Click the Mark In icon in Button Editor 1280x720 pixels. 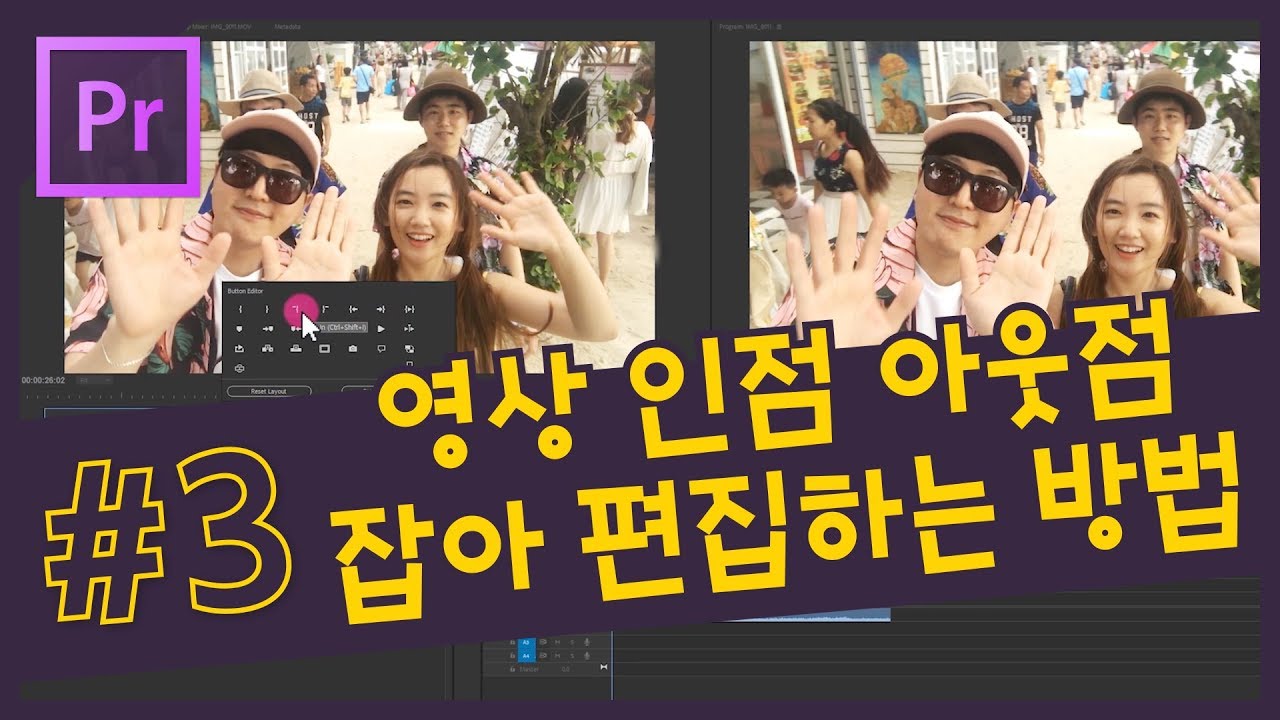click(240, 309)
